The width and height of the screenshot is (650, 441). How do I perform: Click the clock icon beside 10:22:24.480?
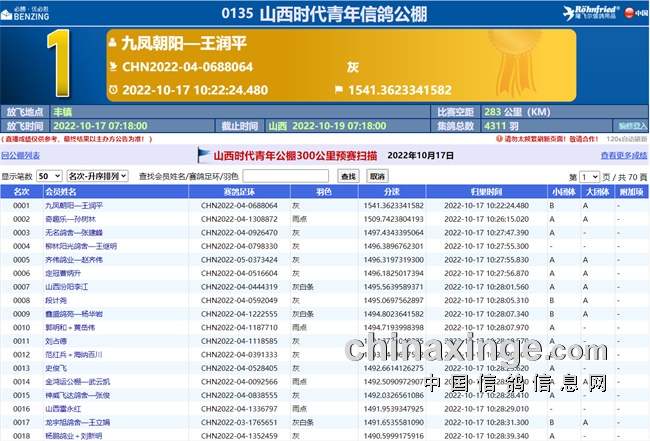[x=113, y=90]
